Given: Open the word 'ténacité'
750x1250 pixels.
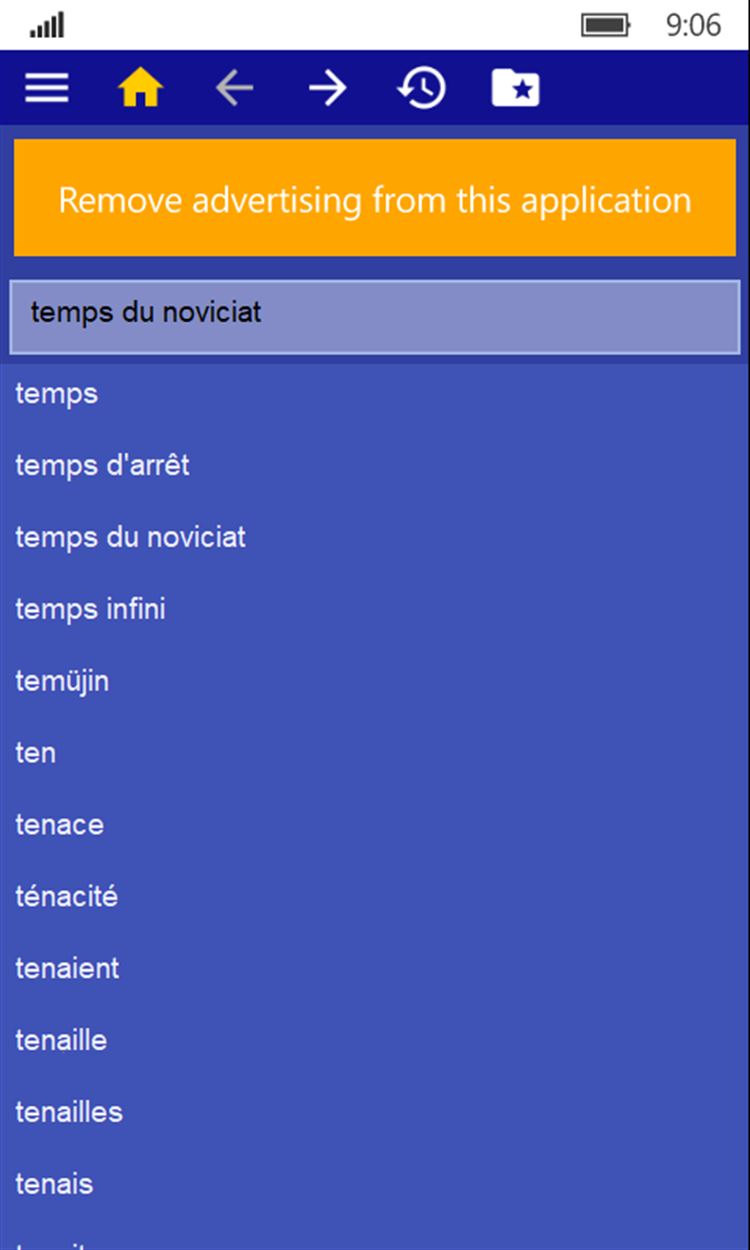Looking at the screenshot, I should pos(66,897).
